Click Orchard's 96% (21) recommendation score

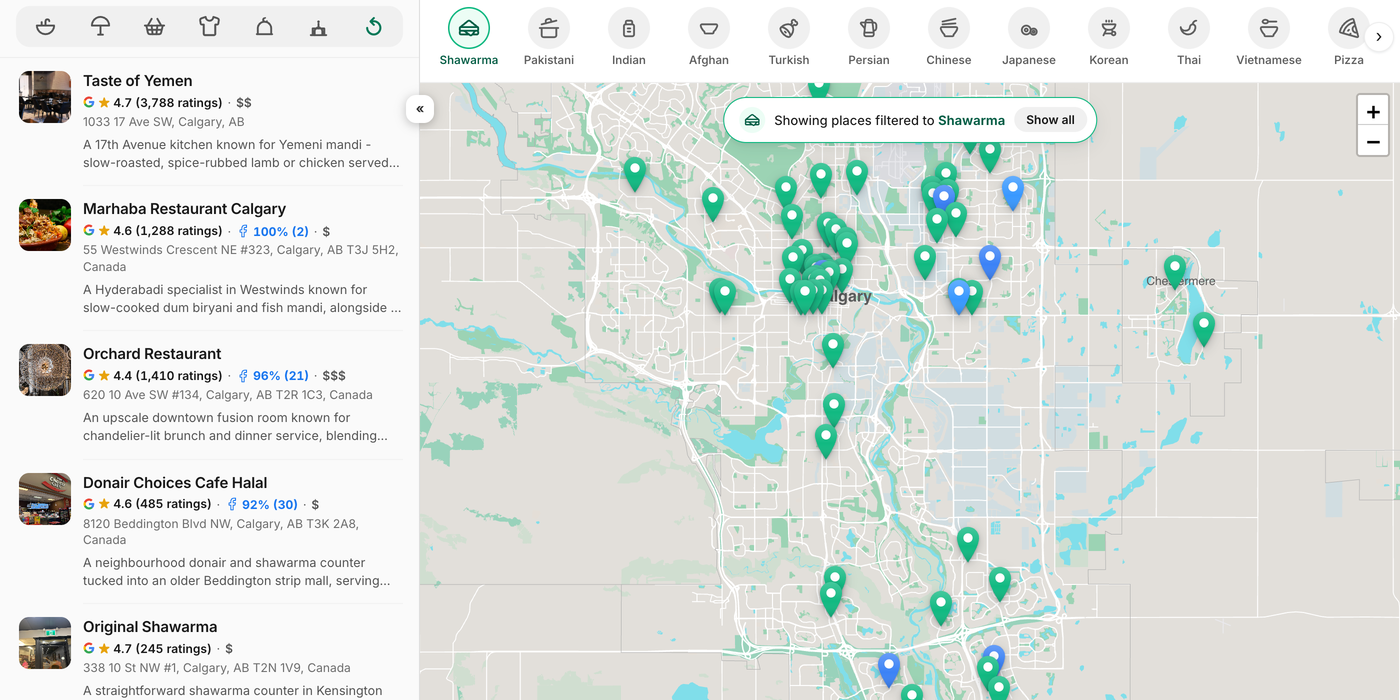click(273, 376)
